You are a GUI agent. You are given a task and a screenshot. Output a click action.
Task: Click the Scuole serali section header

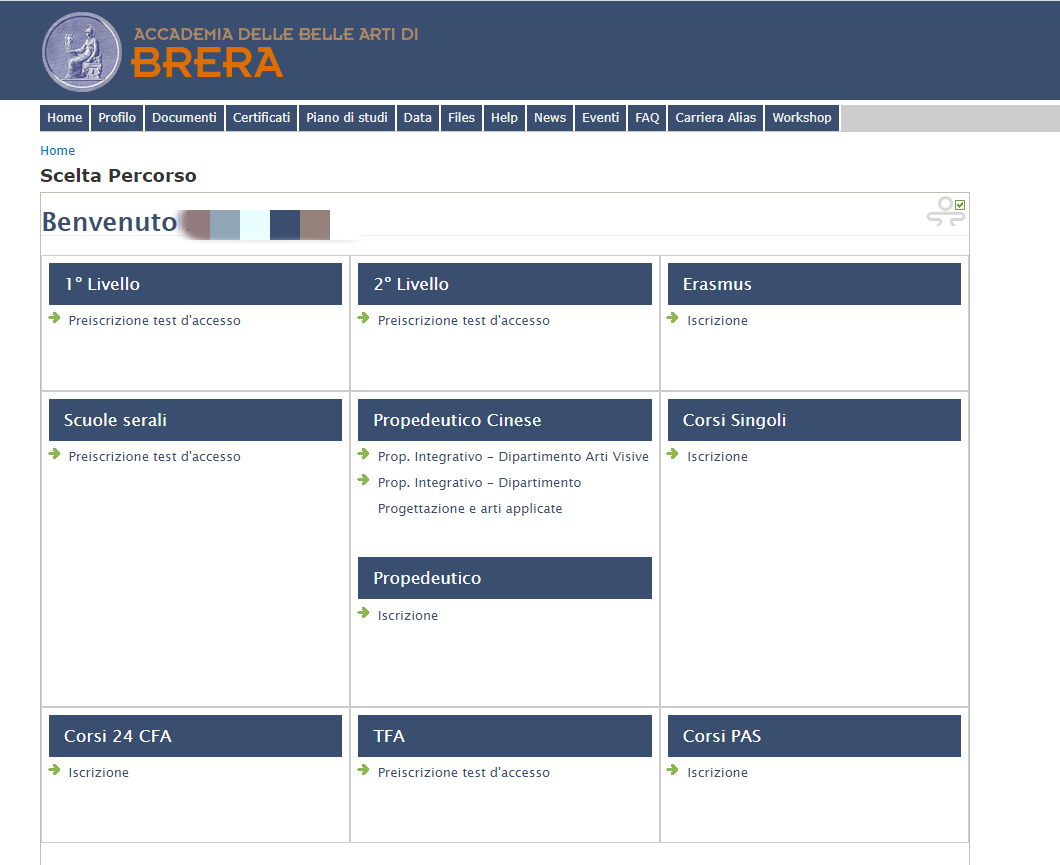pos(195,420)
